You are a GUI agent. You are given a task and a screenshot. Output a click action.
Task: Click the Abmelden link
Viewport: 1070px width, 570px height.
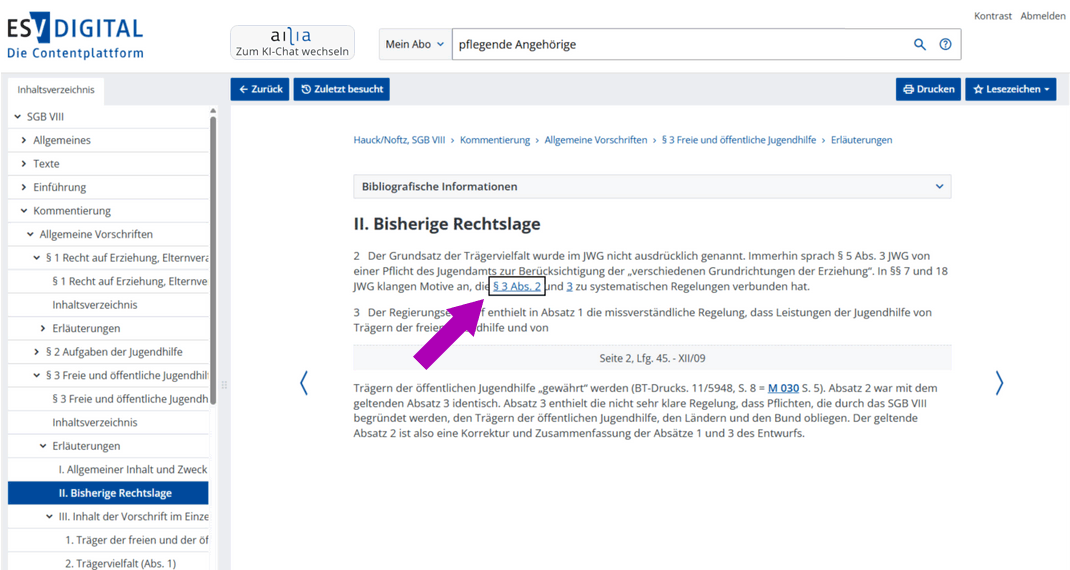(x=1043, y=16)
